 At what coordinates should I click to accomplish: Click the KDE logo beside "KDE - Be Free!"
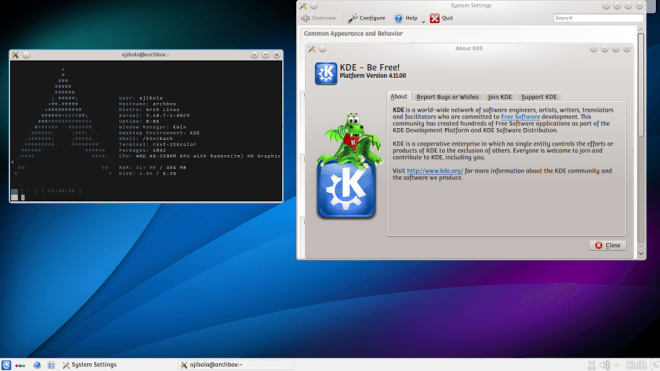[x=326, y=73]
